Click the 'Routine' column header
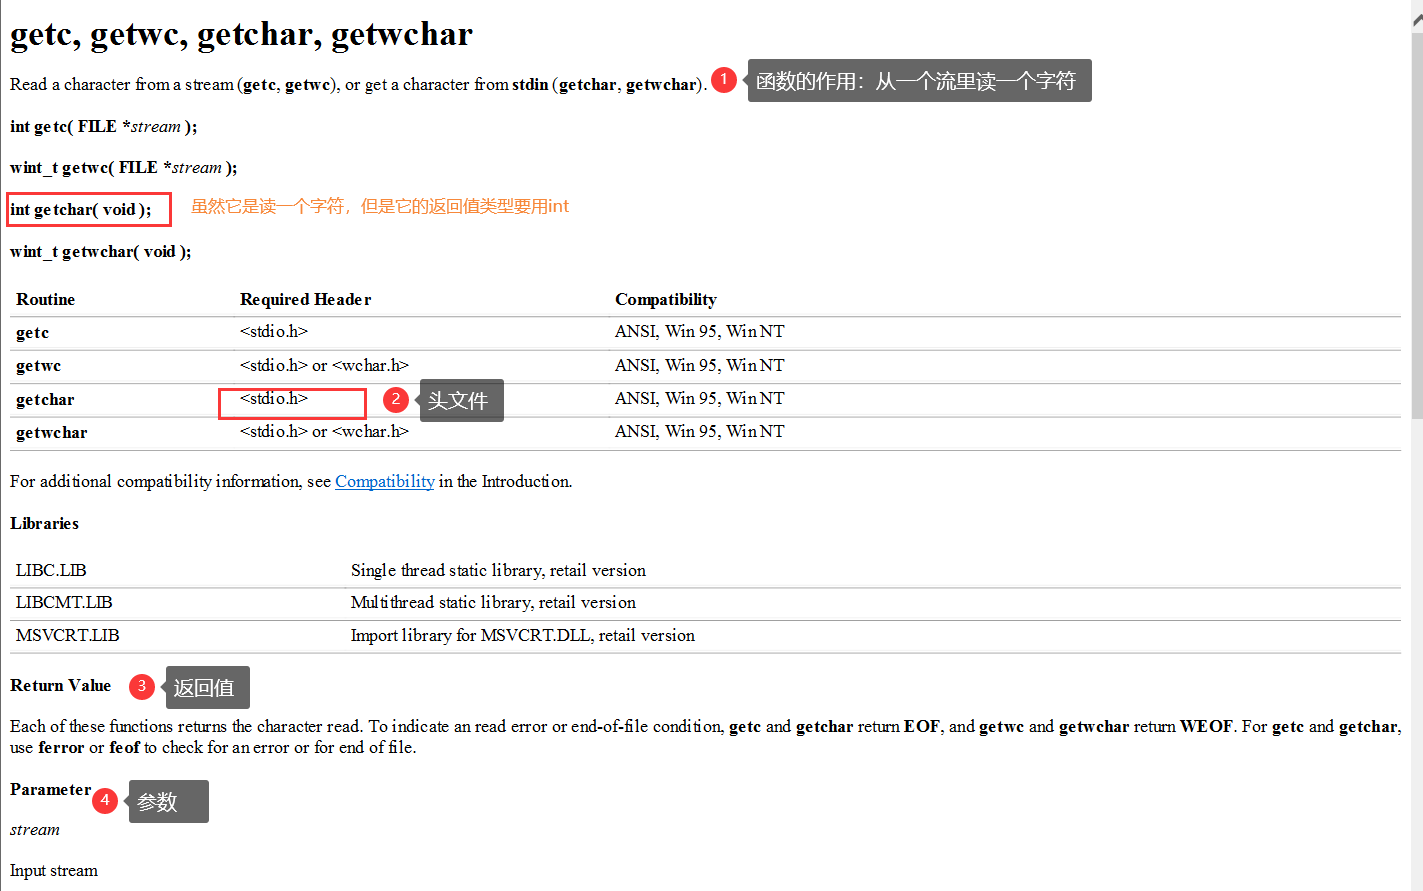This screenshot has height=891, width=1423. tap(46, 300)
